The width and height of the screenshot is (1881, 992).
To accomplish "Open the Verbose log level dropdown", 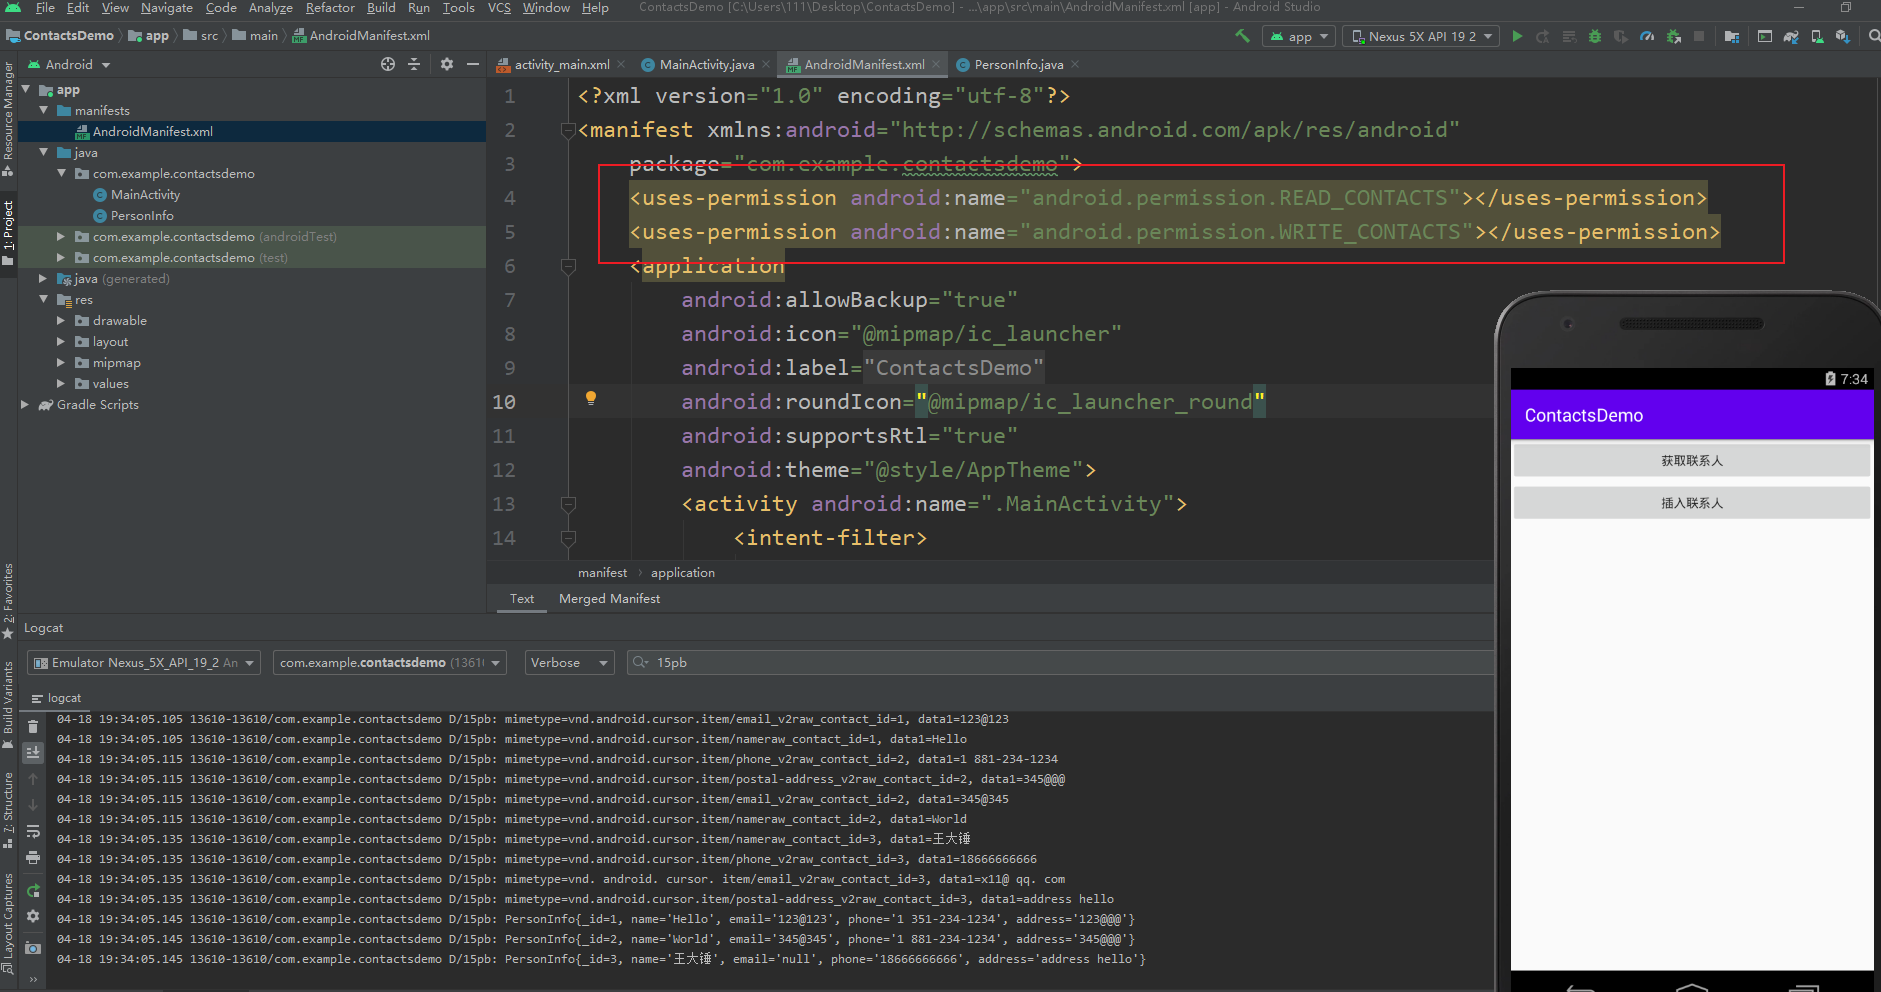I will coord(569,663).
